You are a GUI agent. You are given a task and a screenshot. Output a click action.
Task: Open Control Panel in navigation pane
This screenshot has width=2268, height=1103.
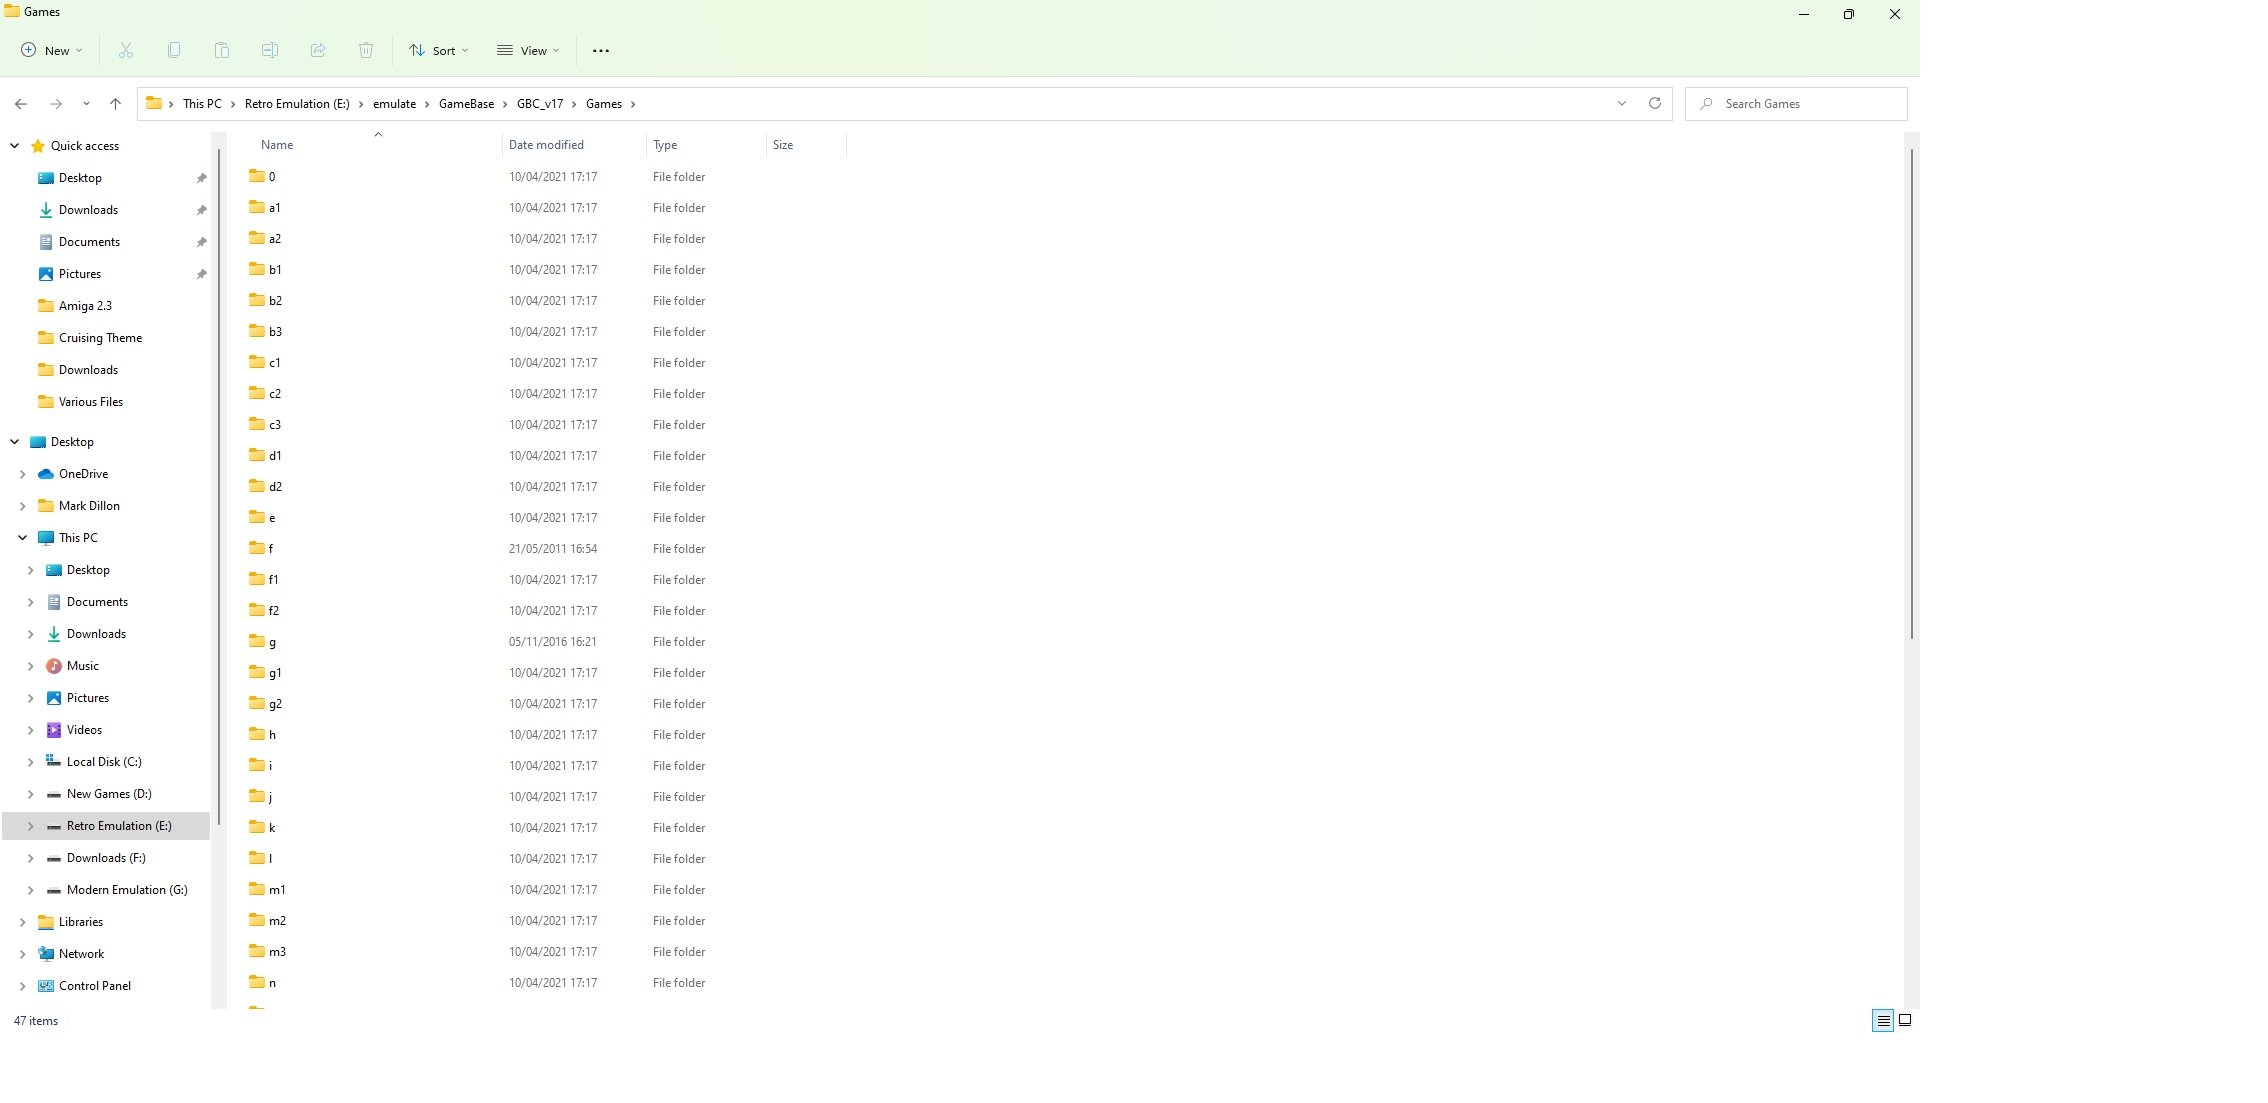(x=94, y=986)
